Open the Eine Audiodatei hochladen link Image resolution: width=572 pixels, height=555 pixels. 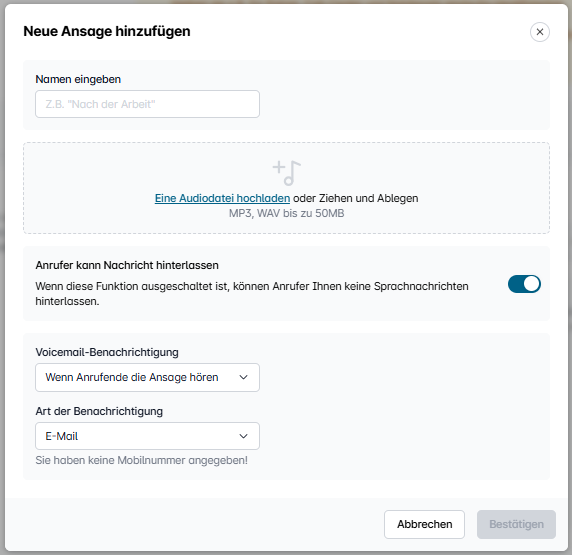click(222, 198)
